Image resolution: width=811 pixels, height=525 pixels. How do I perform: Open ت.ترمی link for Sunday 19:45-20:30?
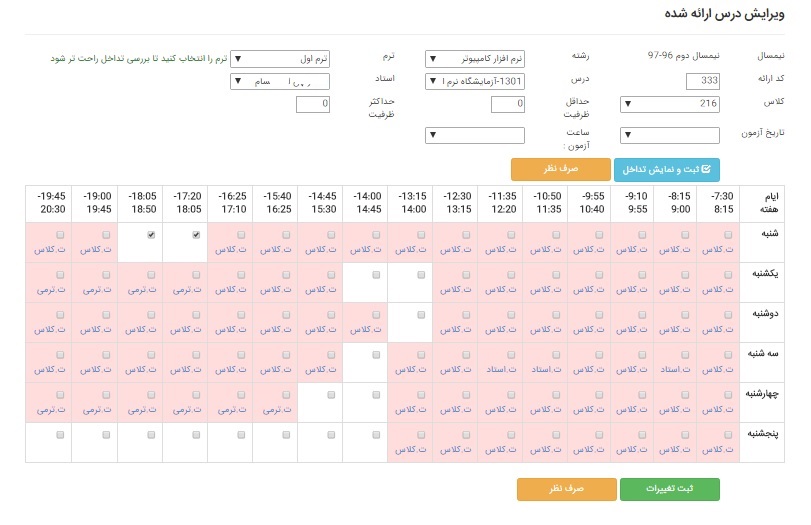tap(48, 289)
